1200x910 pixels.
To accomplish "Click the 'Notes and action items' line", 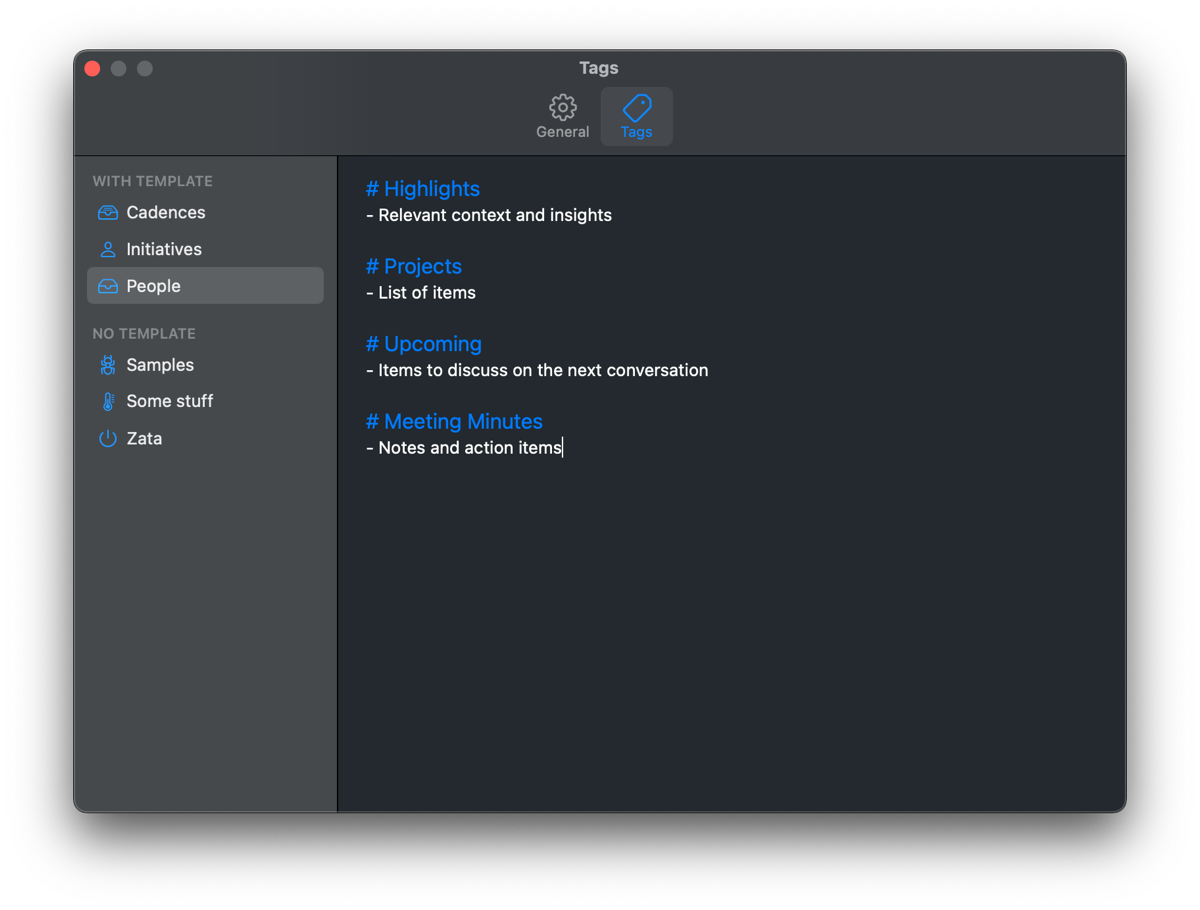I will pos(464,448).
